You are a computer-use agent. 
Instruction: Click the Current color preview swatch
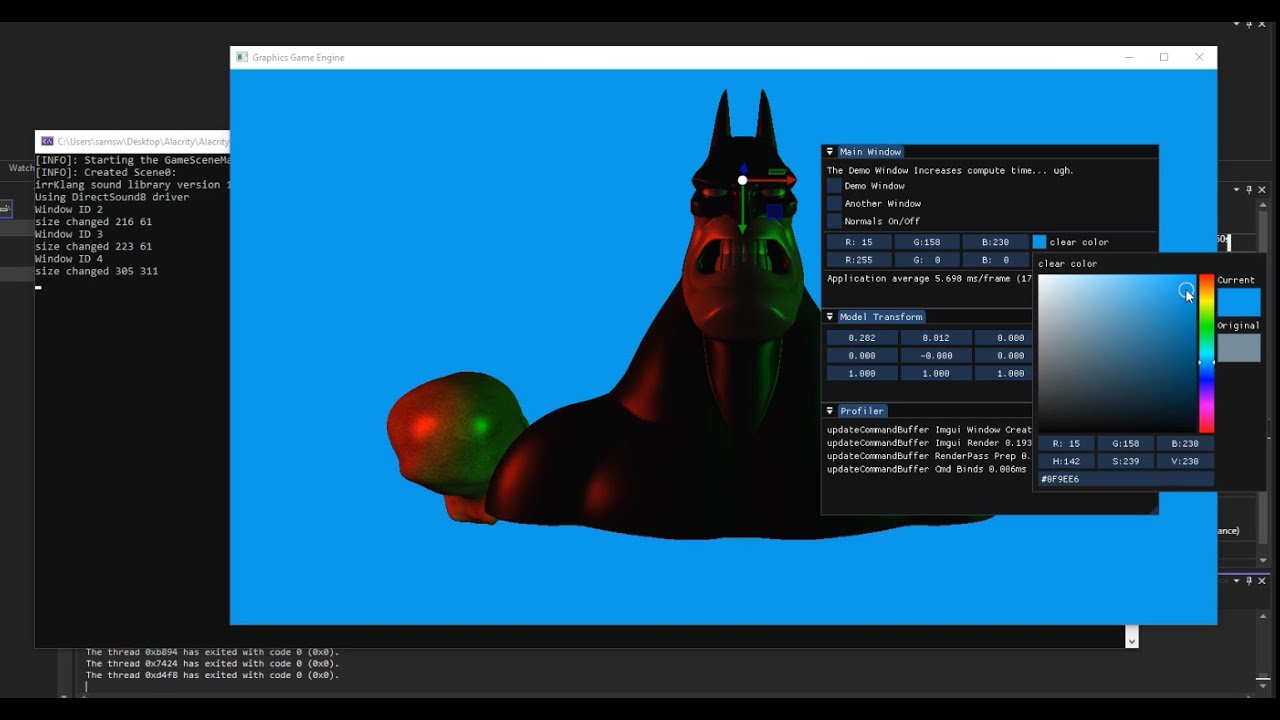click(1239, 302)
